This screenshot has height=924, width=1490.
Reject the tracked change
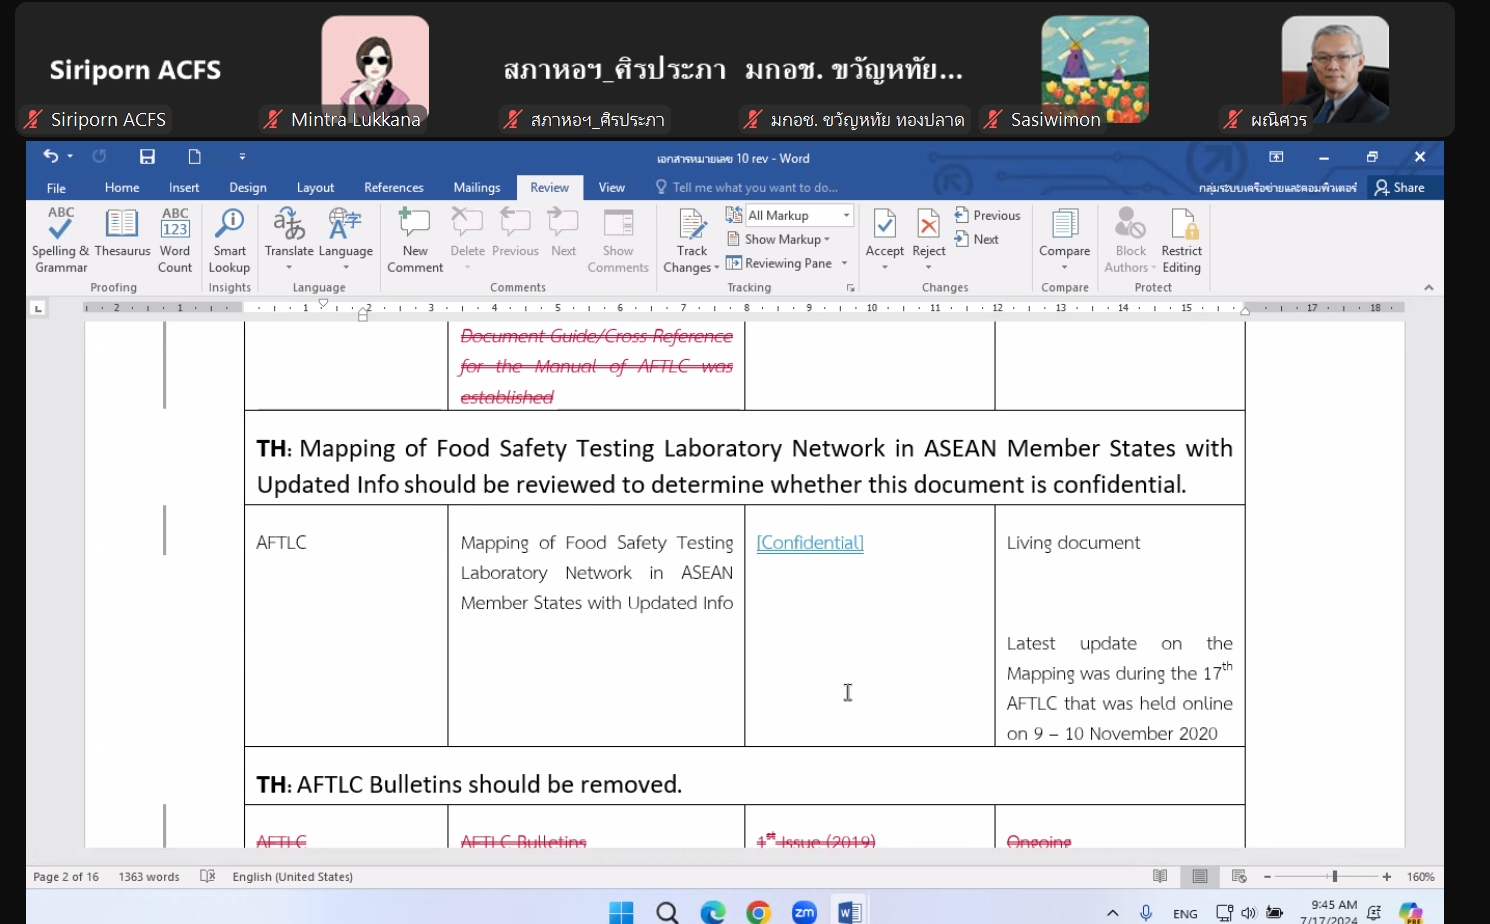(928, 230)
